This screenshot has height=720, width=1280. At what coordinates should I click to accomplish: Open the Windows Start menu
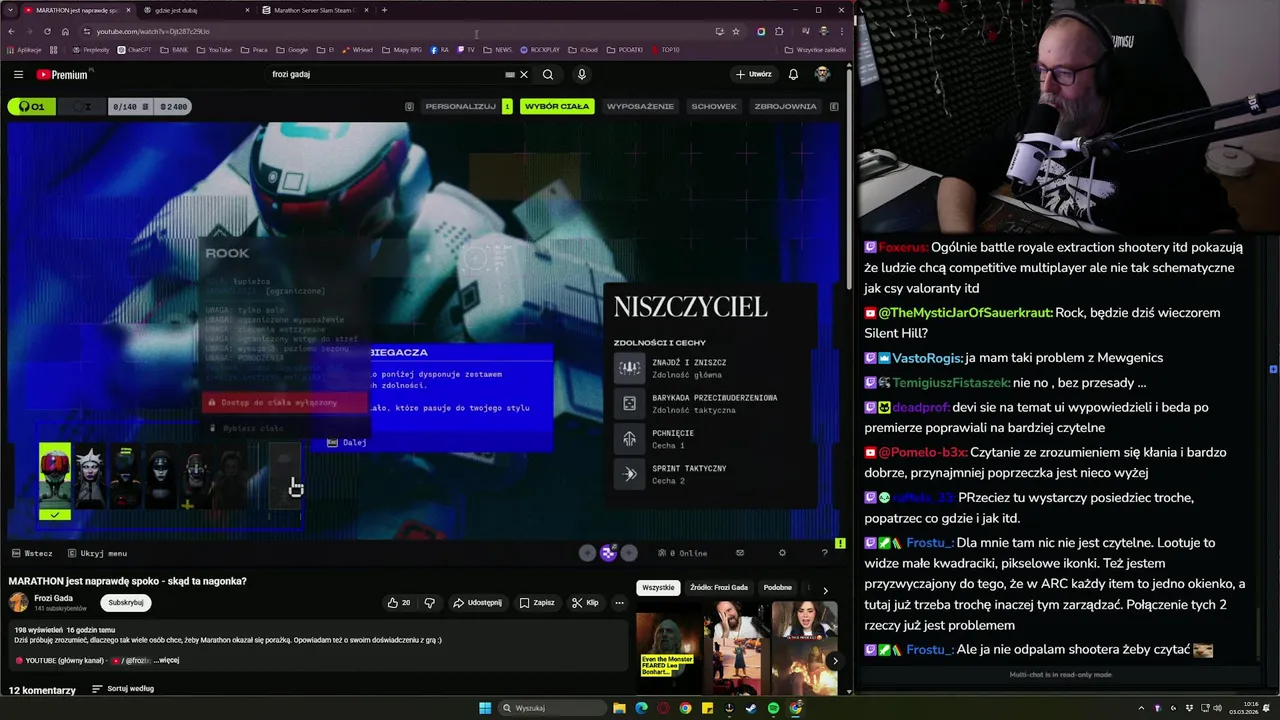coord(485,708)
